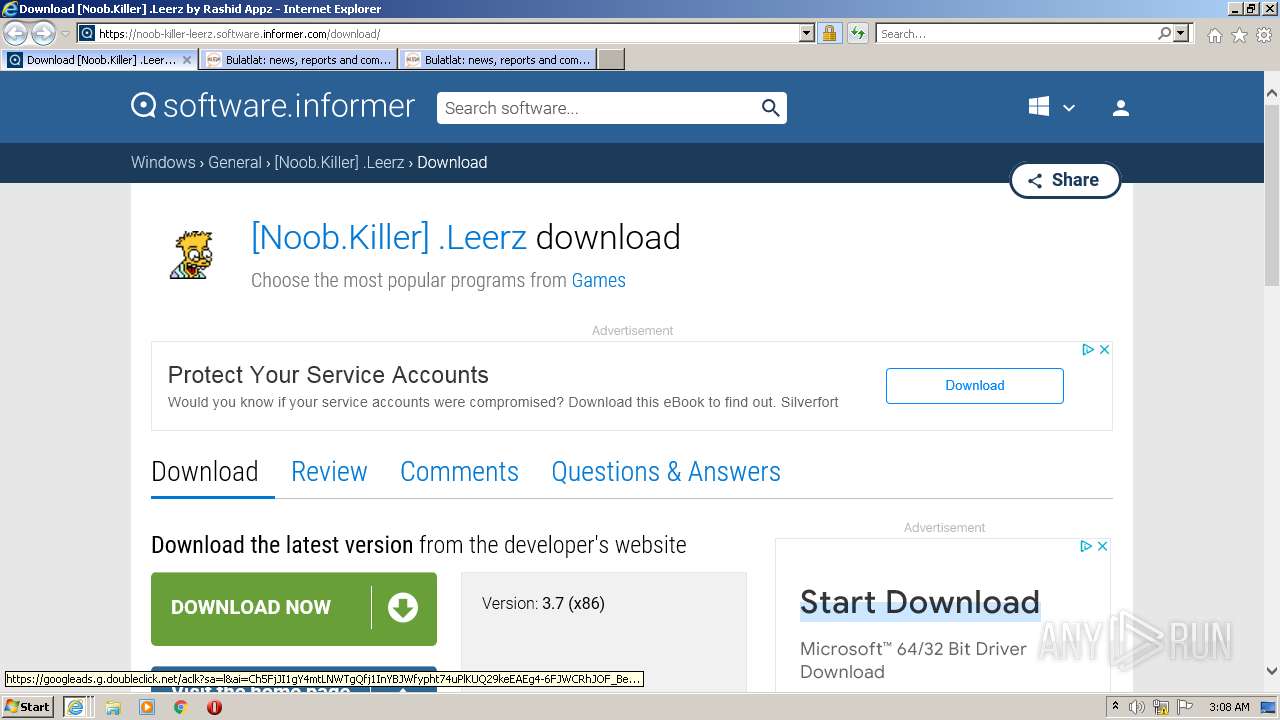Click the Start Download ad headline
The image size is (1280, 720).
point(920,602)
